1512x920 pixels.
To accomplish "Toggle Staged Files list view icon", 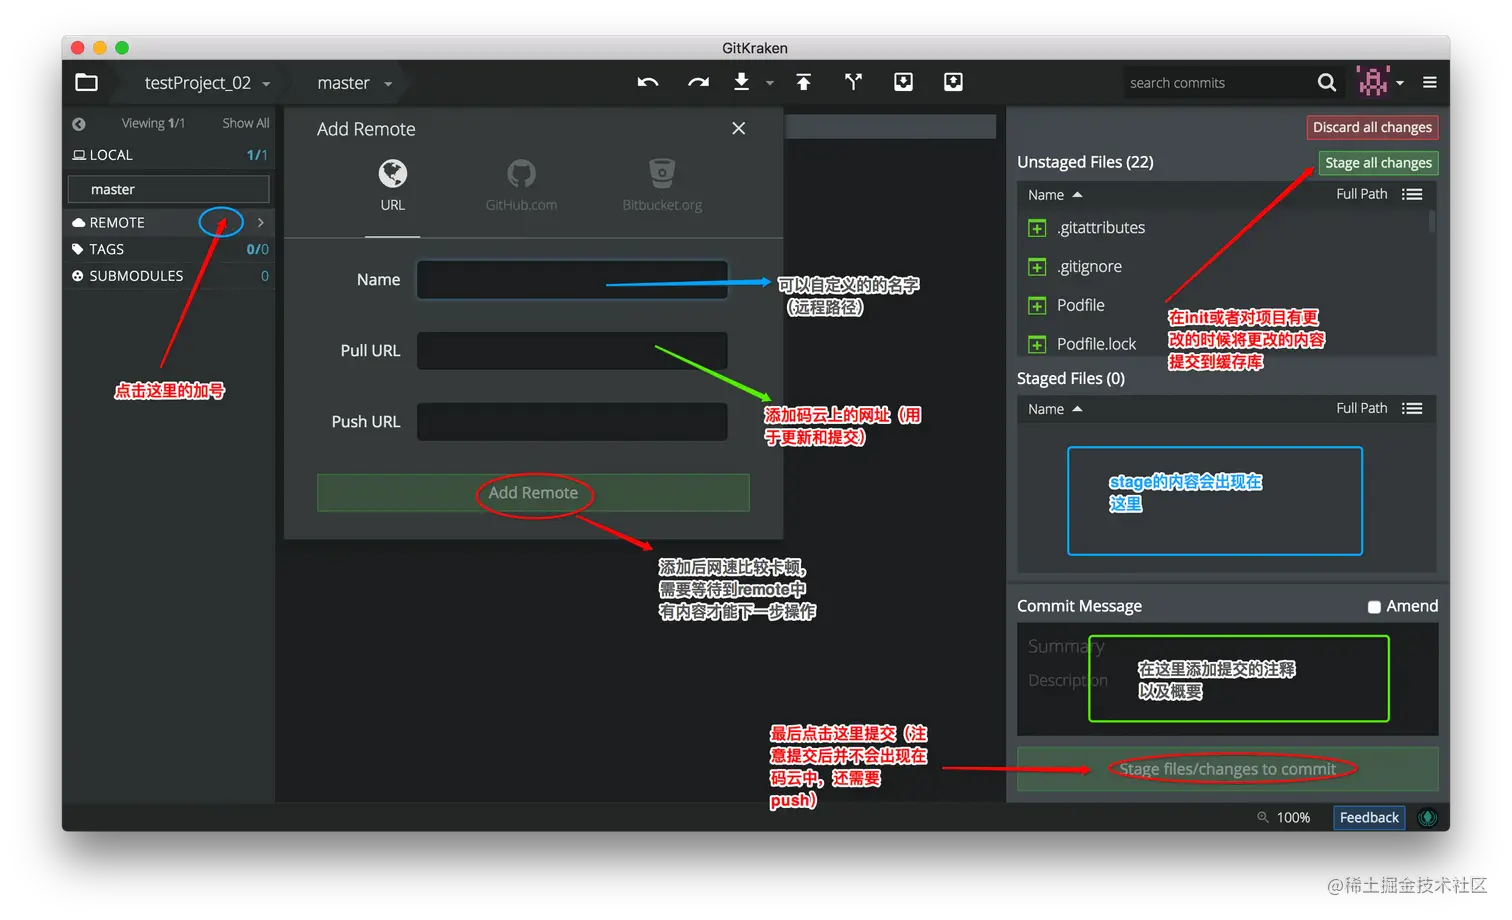I will [1412, 408].
